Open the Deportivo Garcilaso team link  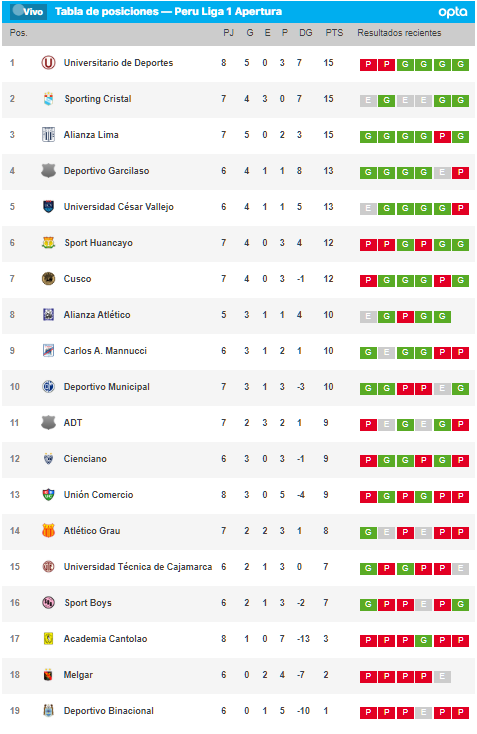[x=106, y=171]
